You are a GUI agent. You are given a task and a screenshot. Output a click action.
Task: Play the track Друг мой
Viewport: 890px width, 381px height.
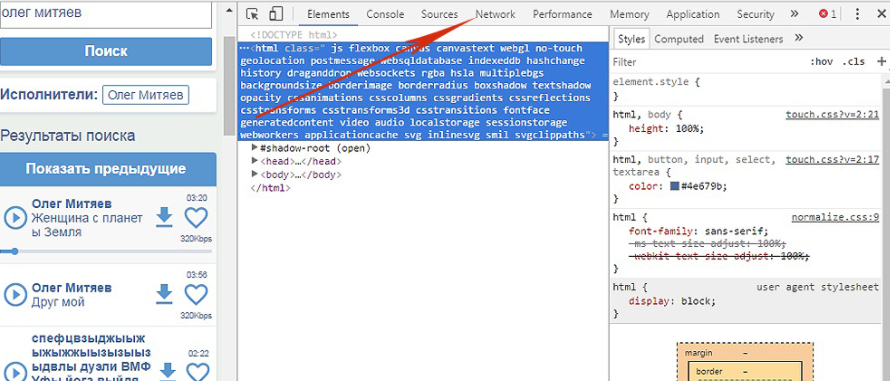[15, 295]
